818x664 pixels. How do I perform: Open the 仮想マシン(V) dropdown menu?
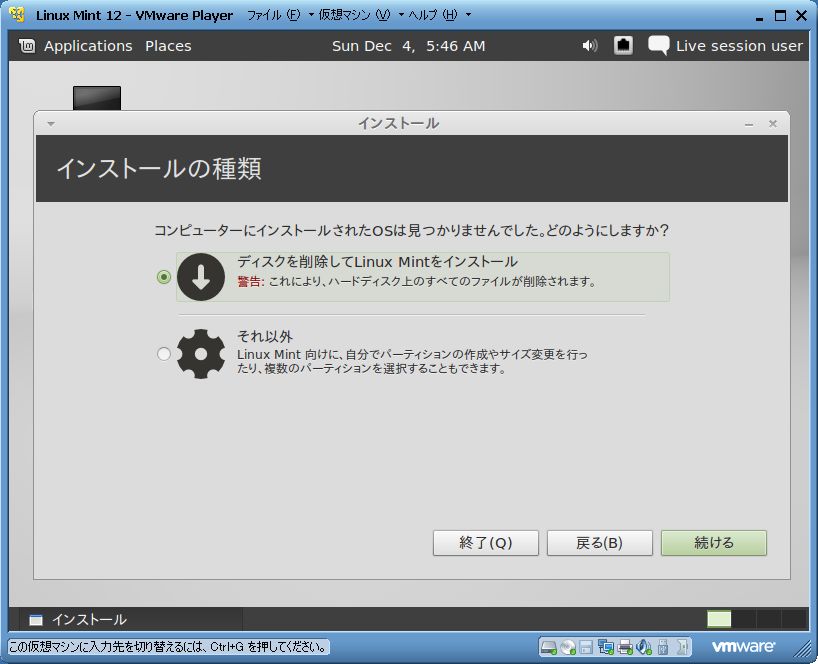click(361, 15)
